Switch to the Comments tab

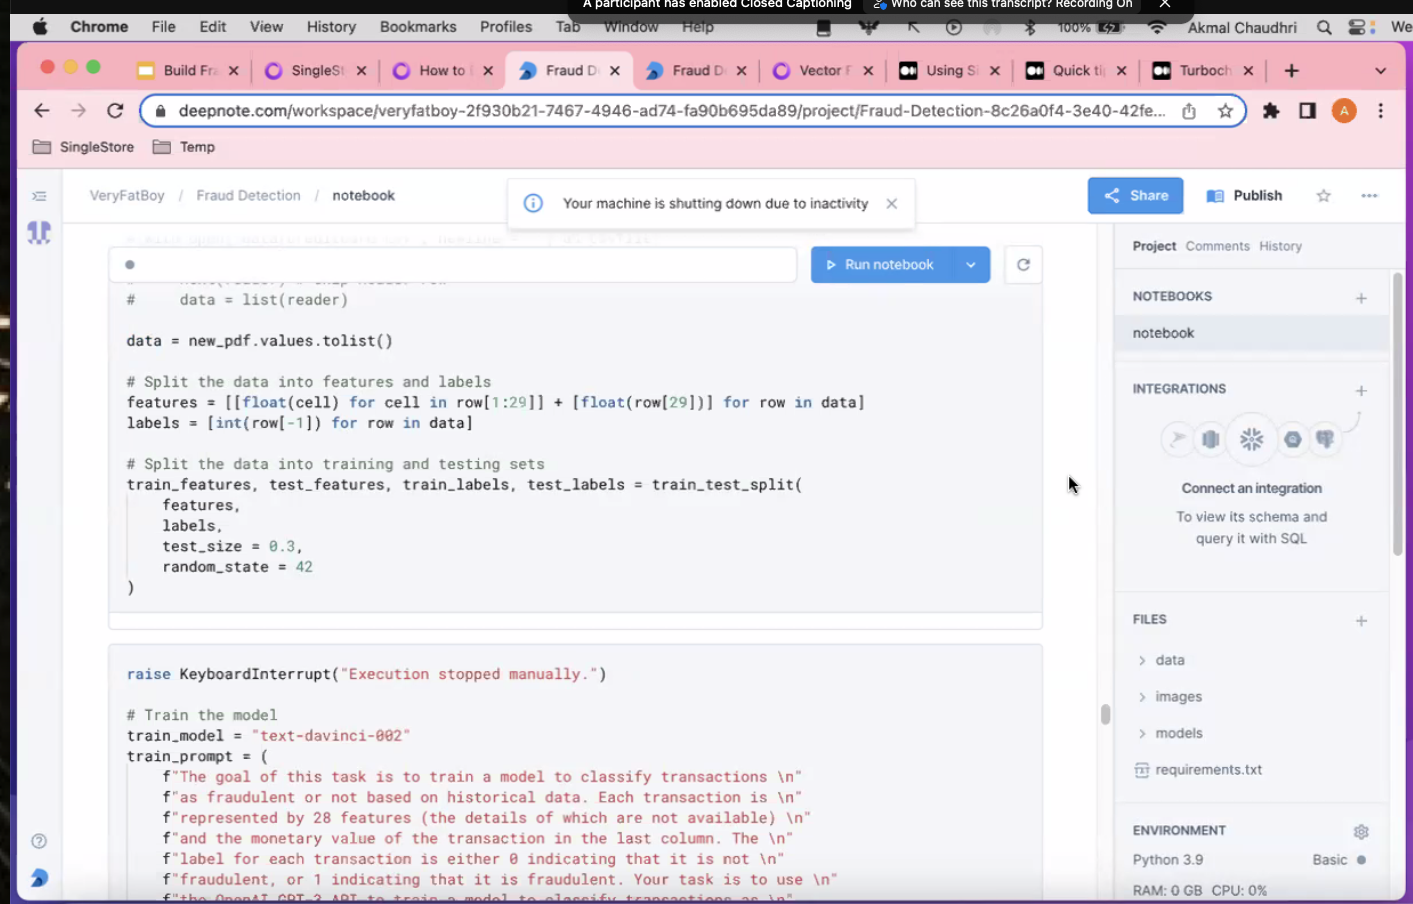(1217, 246)
